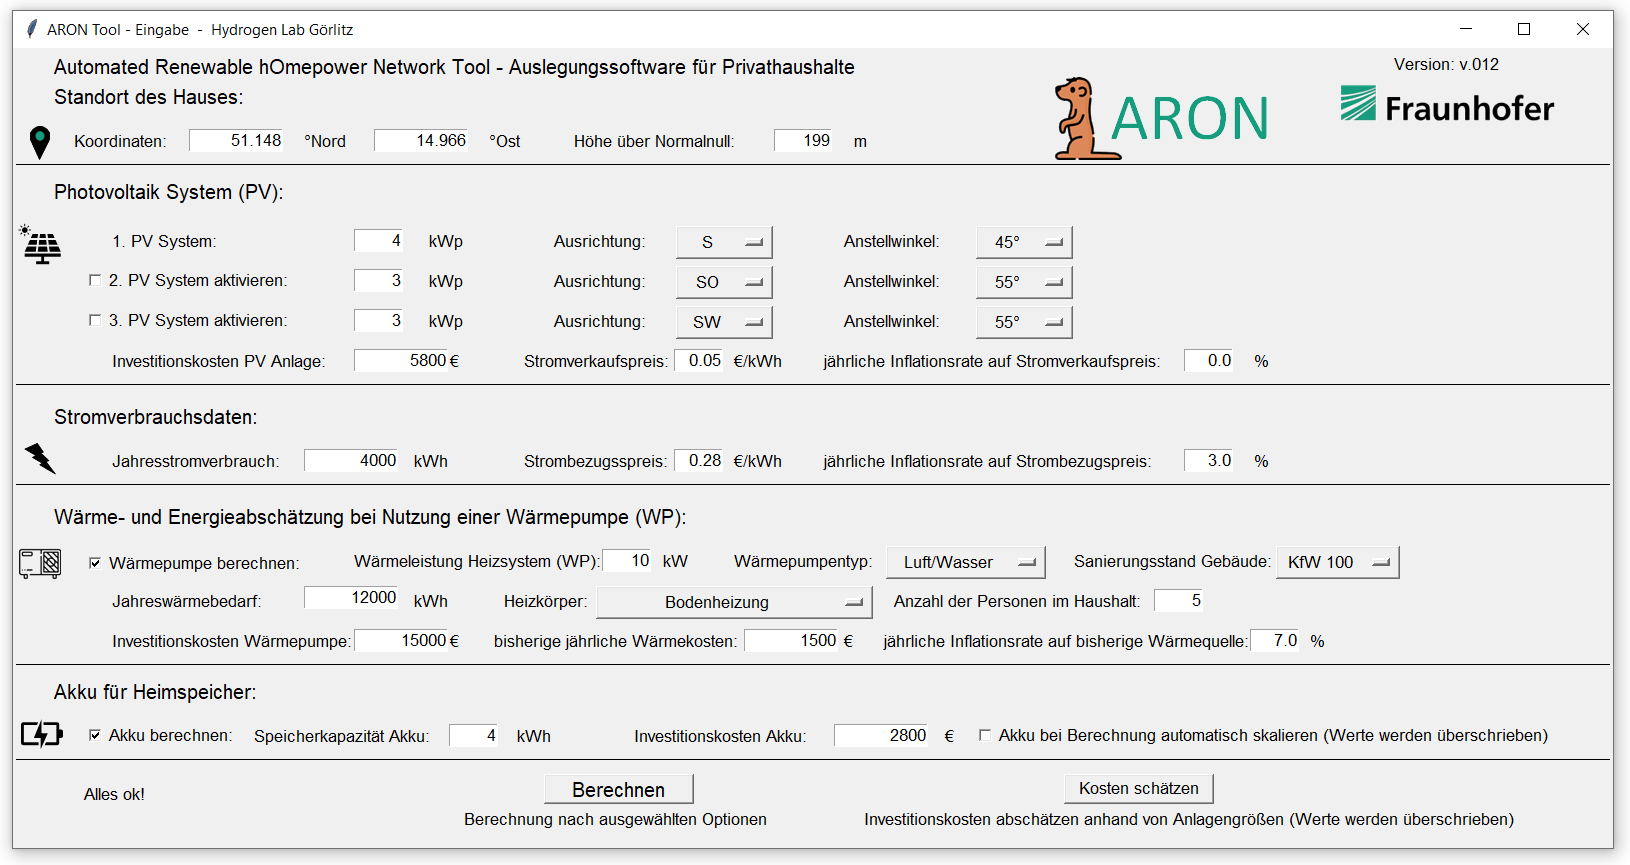
Task: Open Wärmepumpentyp dropdown Luft/Wasser
Action: tap(966, 562)
